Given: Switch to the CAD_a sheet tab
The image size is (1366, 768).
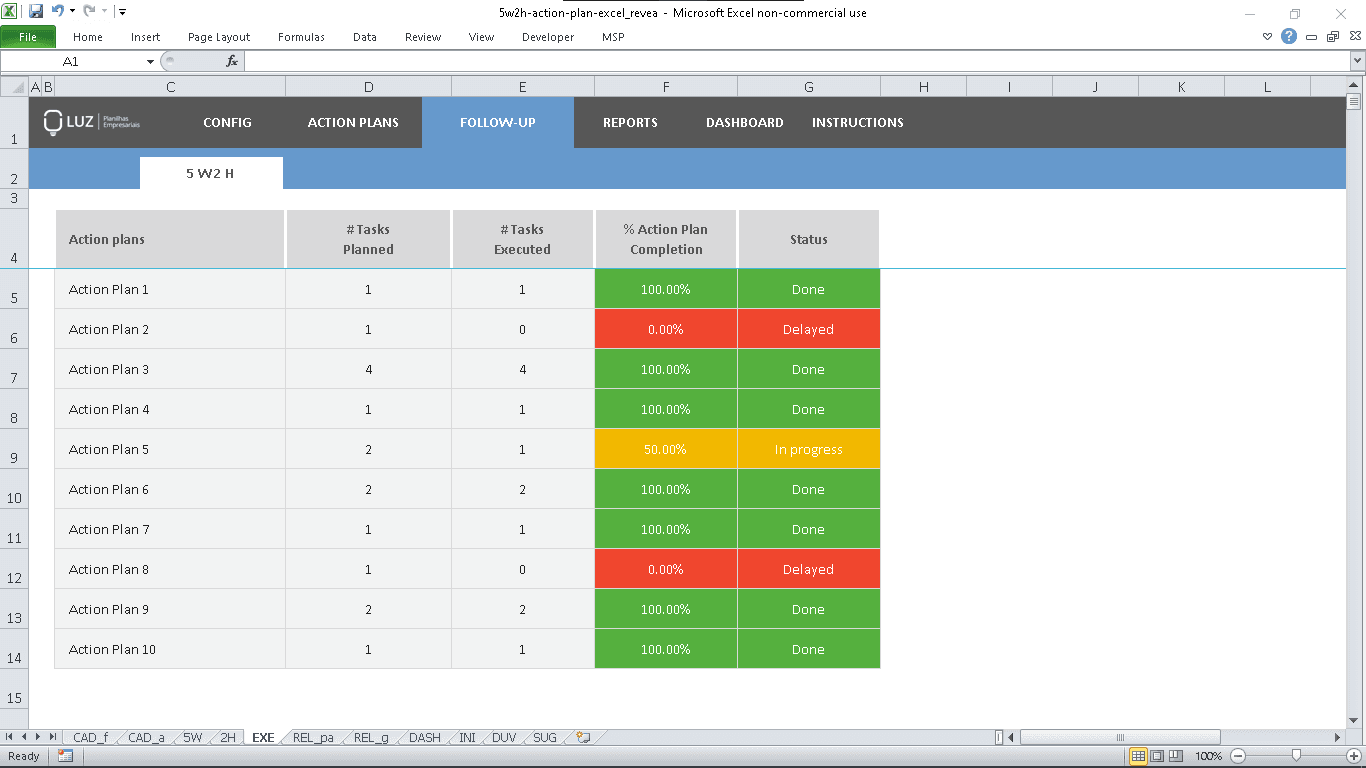Looking at the screenshot, I should pyautogui.click(x=146, y=737).
